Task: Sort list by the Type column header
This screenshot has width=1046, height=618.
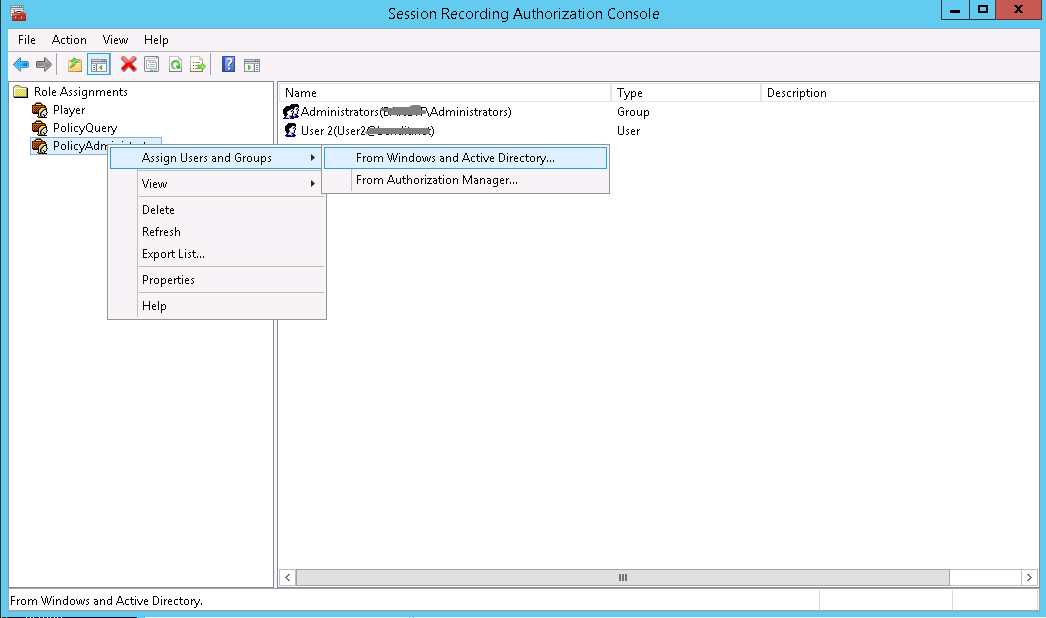Action: click(x=630, y=93)
